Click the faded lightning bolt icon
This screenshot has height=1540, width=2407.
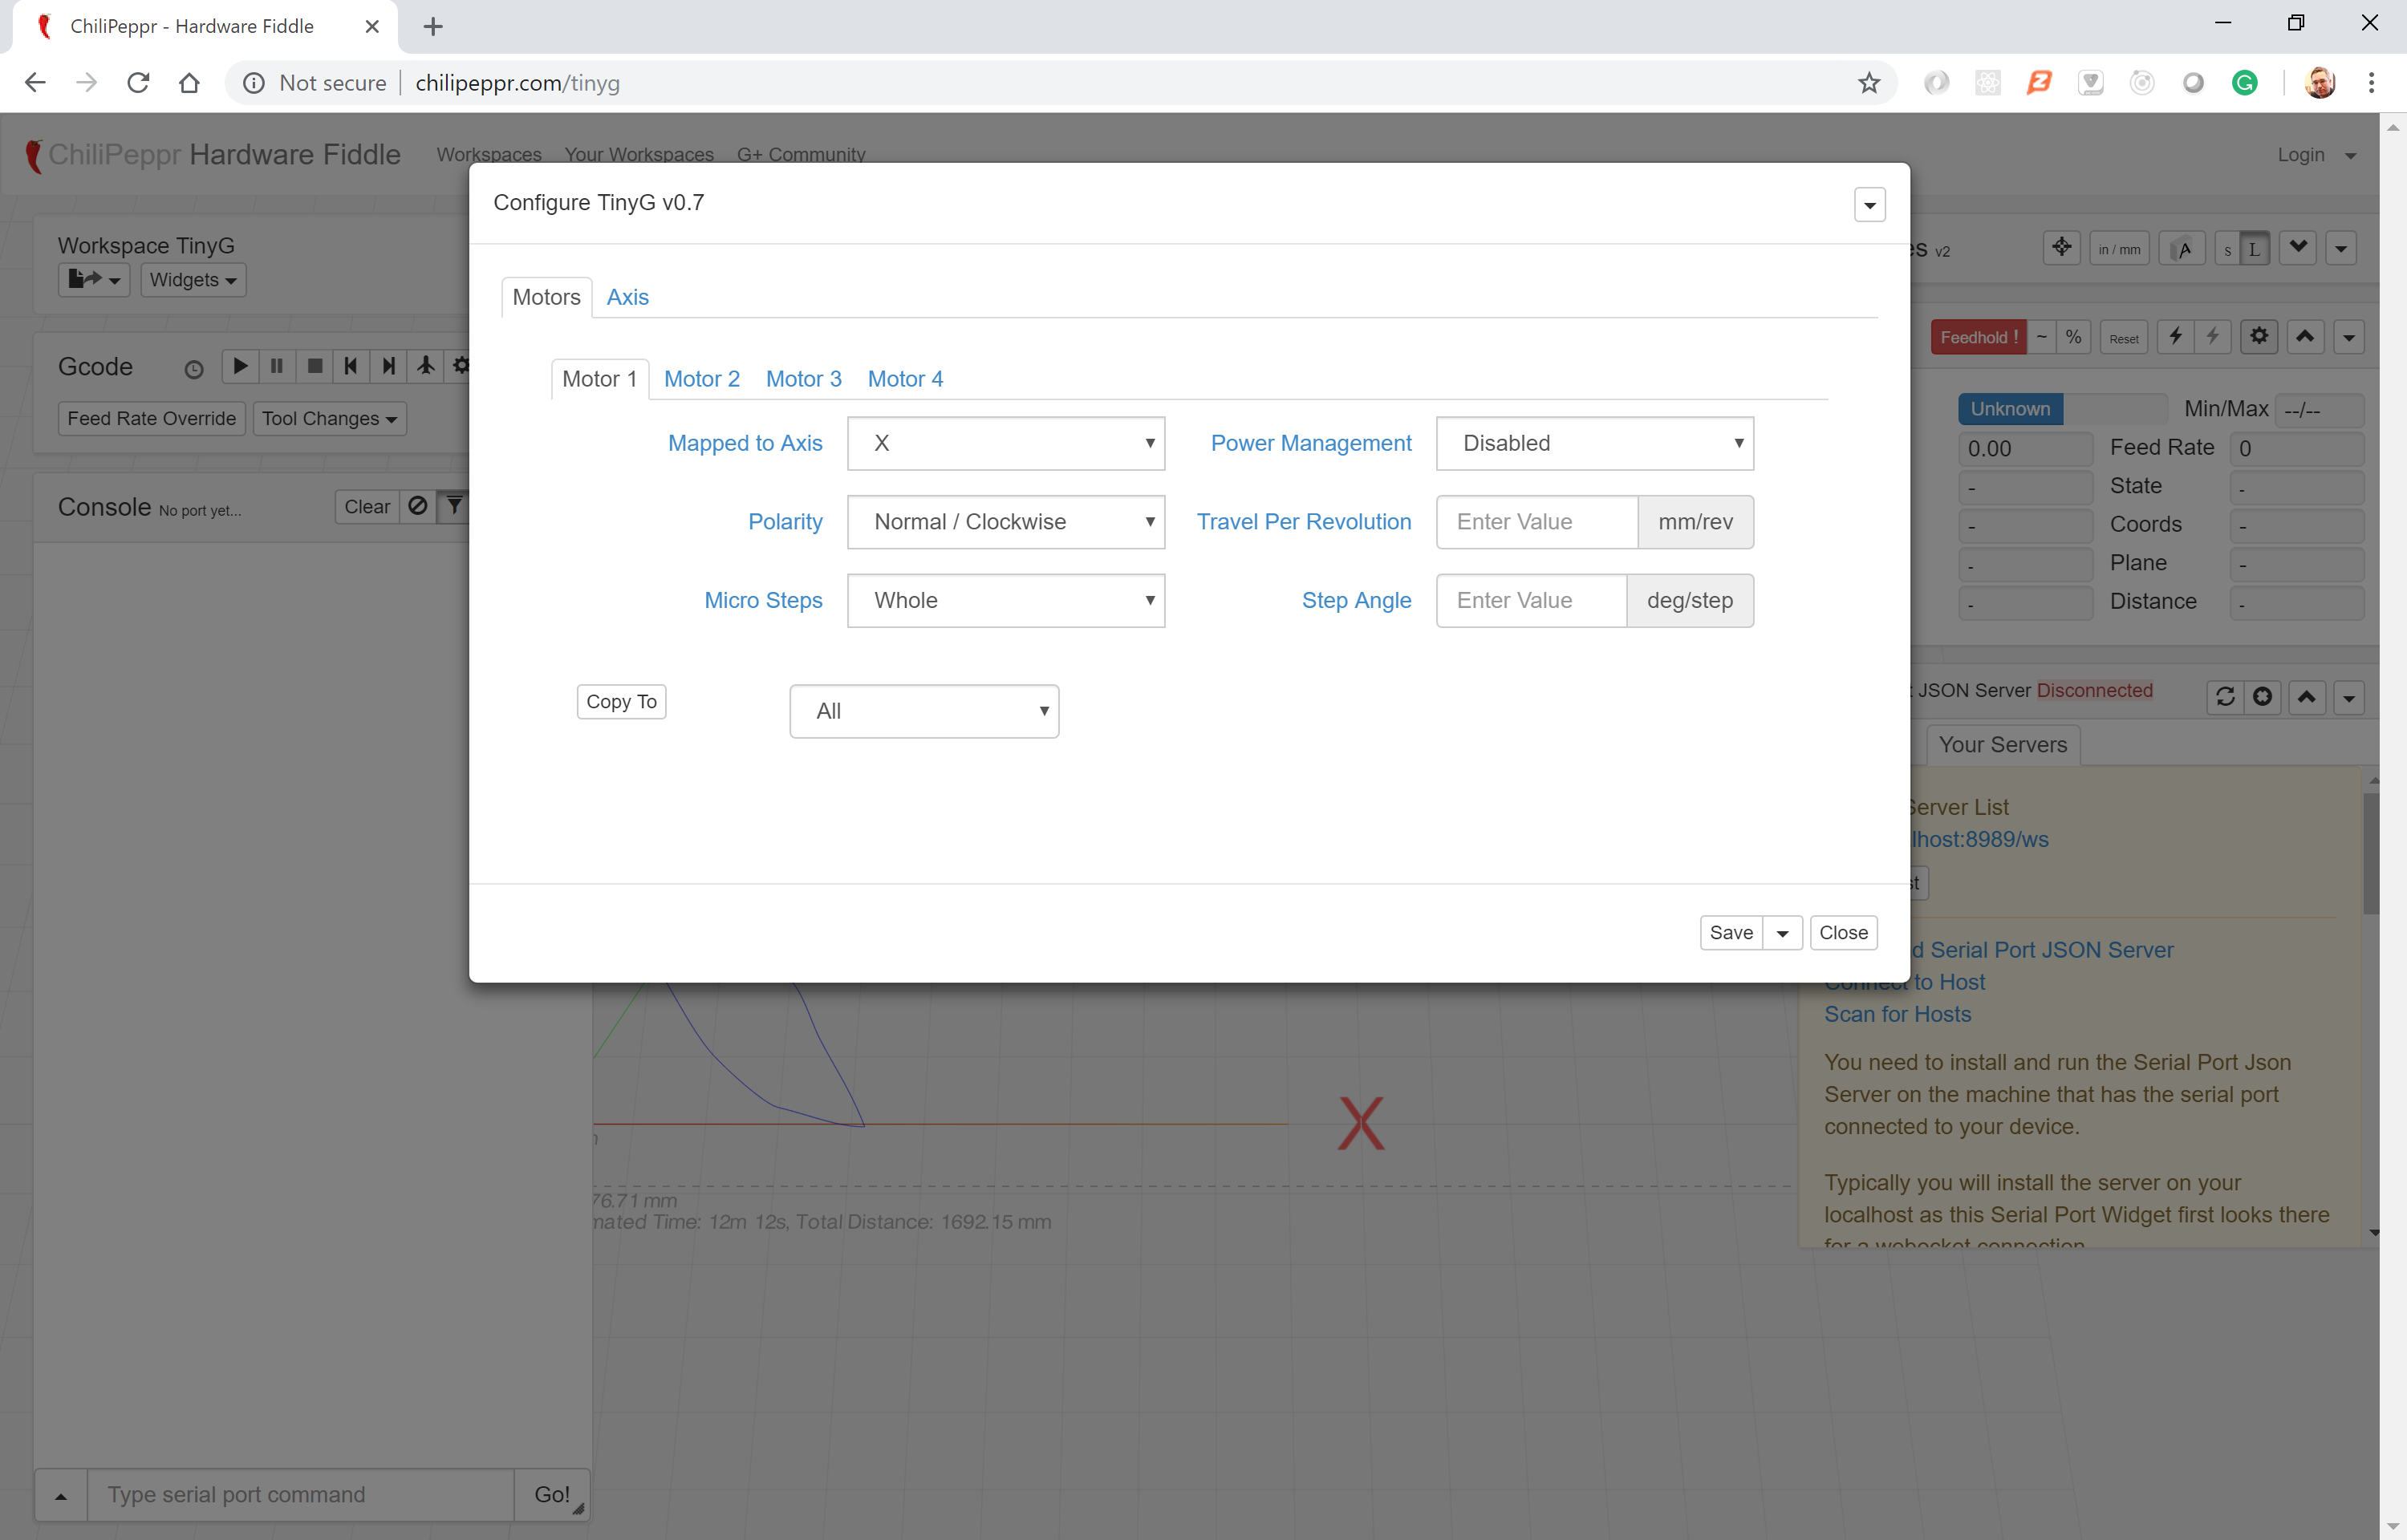tap(2213, 337)
